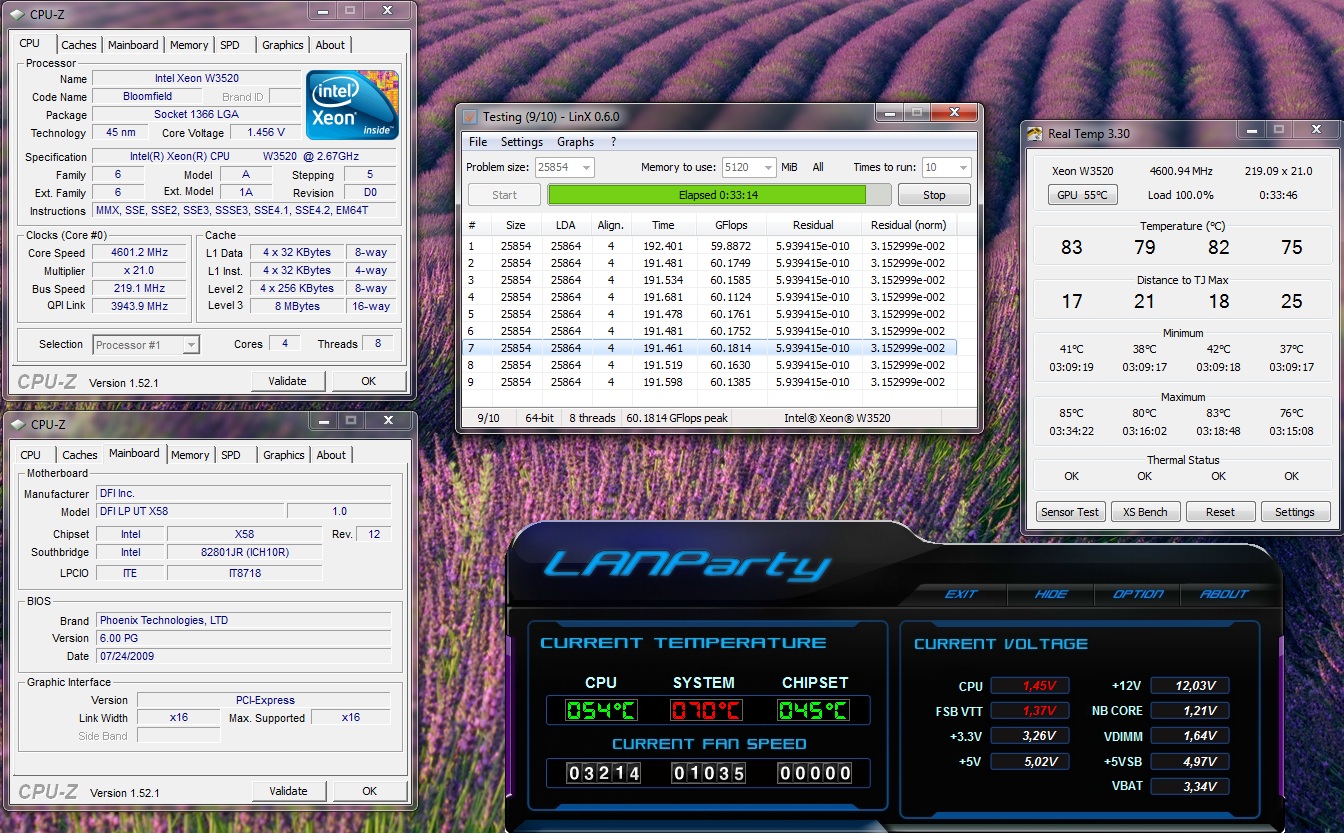Switch to Graphics tab in upper CPU-Z

(x=283, y=45)
